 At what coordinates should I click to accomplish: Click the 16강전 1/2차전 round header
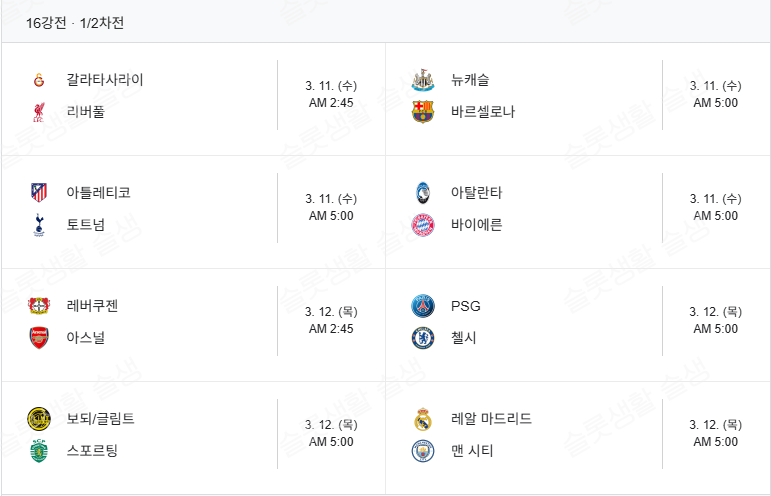75,22
